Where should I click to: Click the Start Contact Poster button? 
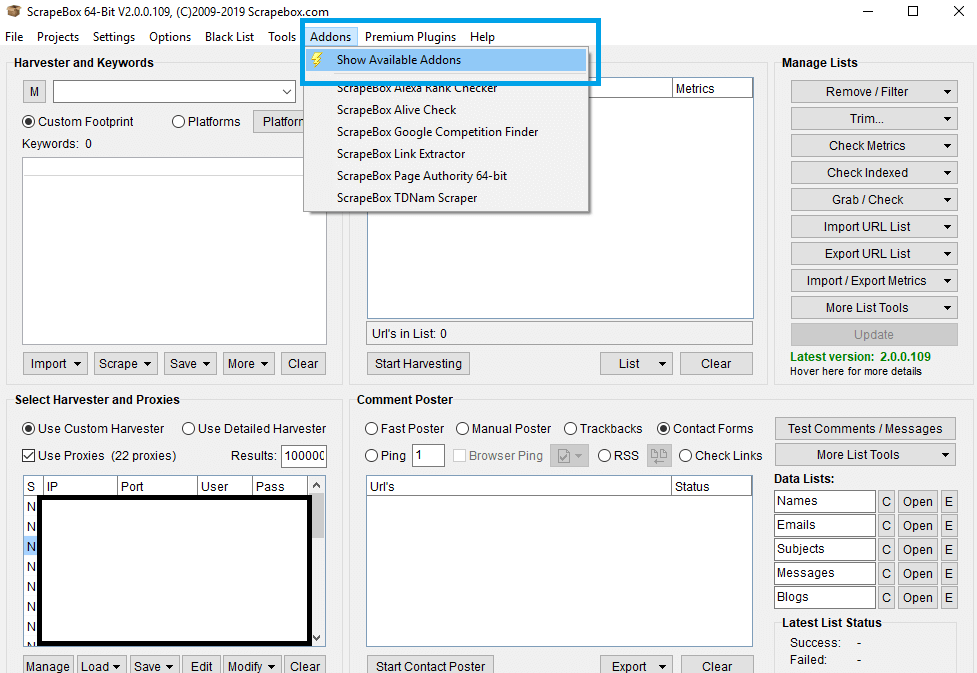click(x=431, y=666)
